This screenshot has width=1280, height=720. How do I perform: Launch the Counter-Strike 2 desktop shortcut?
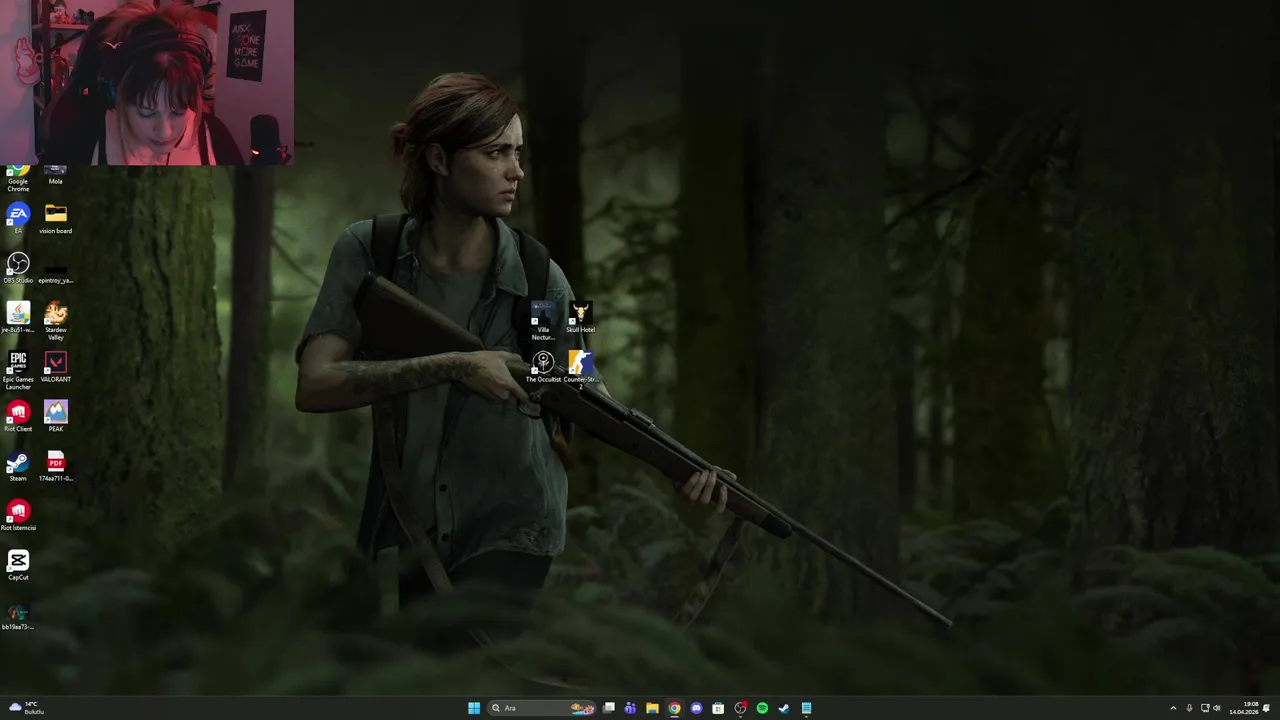click(580, 370)
